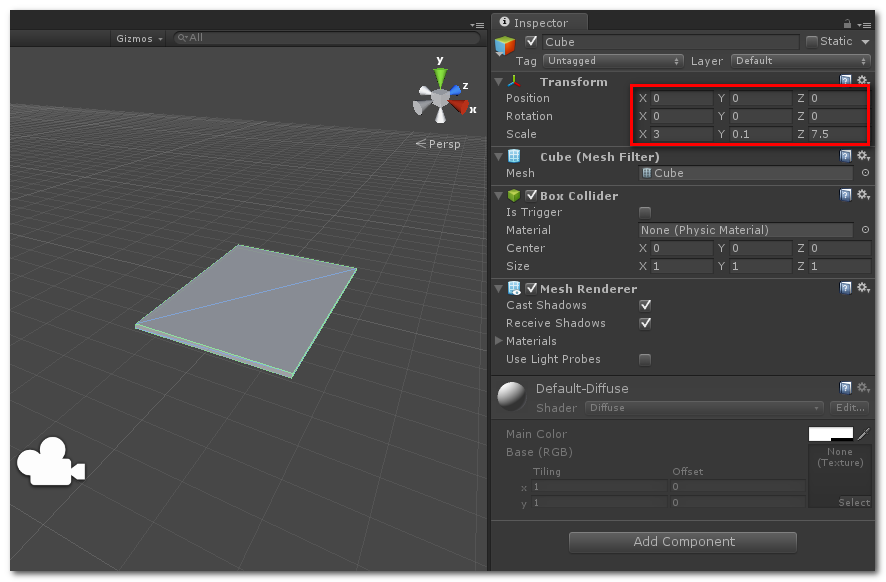Open Box Collider gear settings
The width and height of the screenshot is (886, 582).
[x=863, y=195]
